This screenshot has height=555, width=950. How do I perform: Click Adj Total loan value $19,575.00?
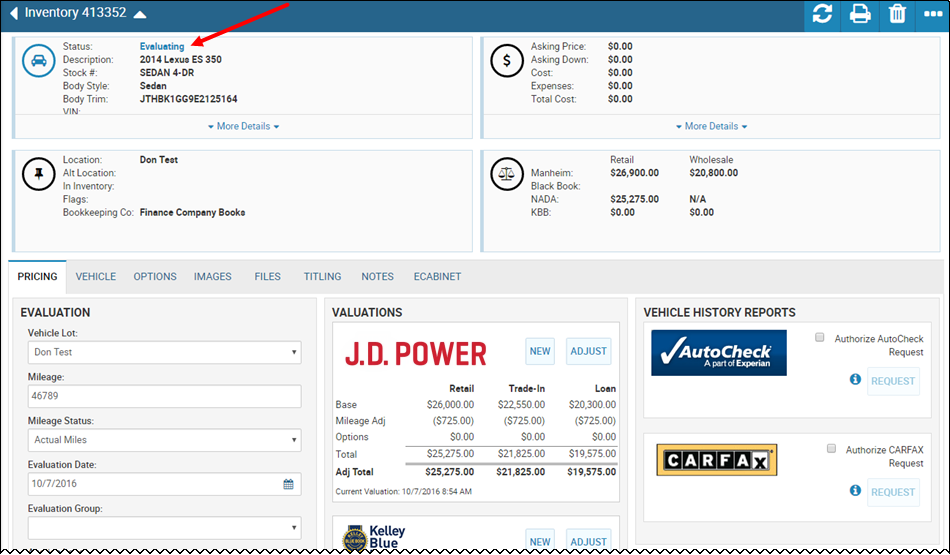coord(591,471)
